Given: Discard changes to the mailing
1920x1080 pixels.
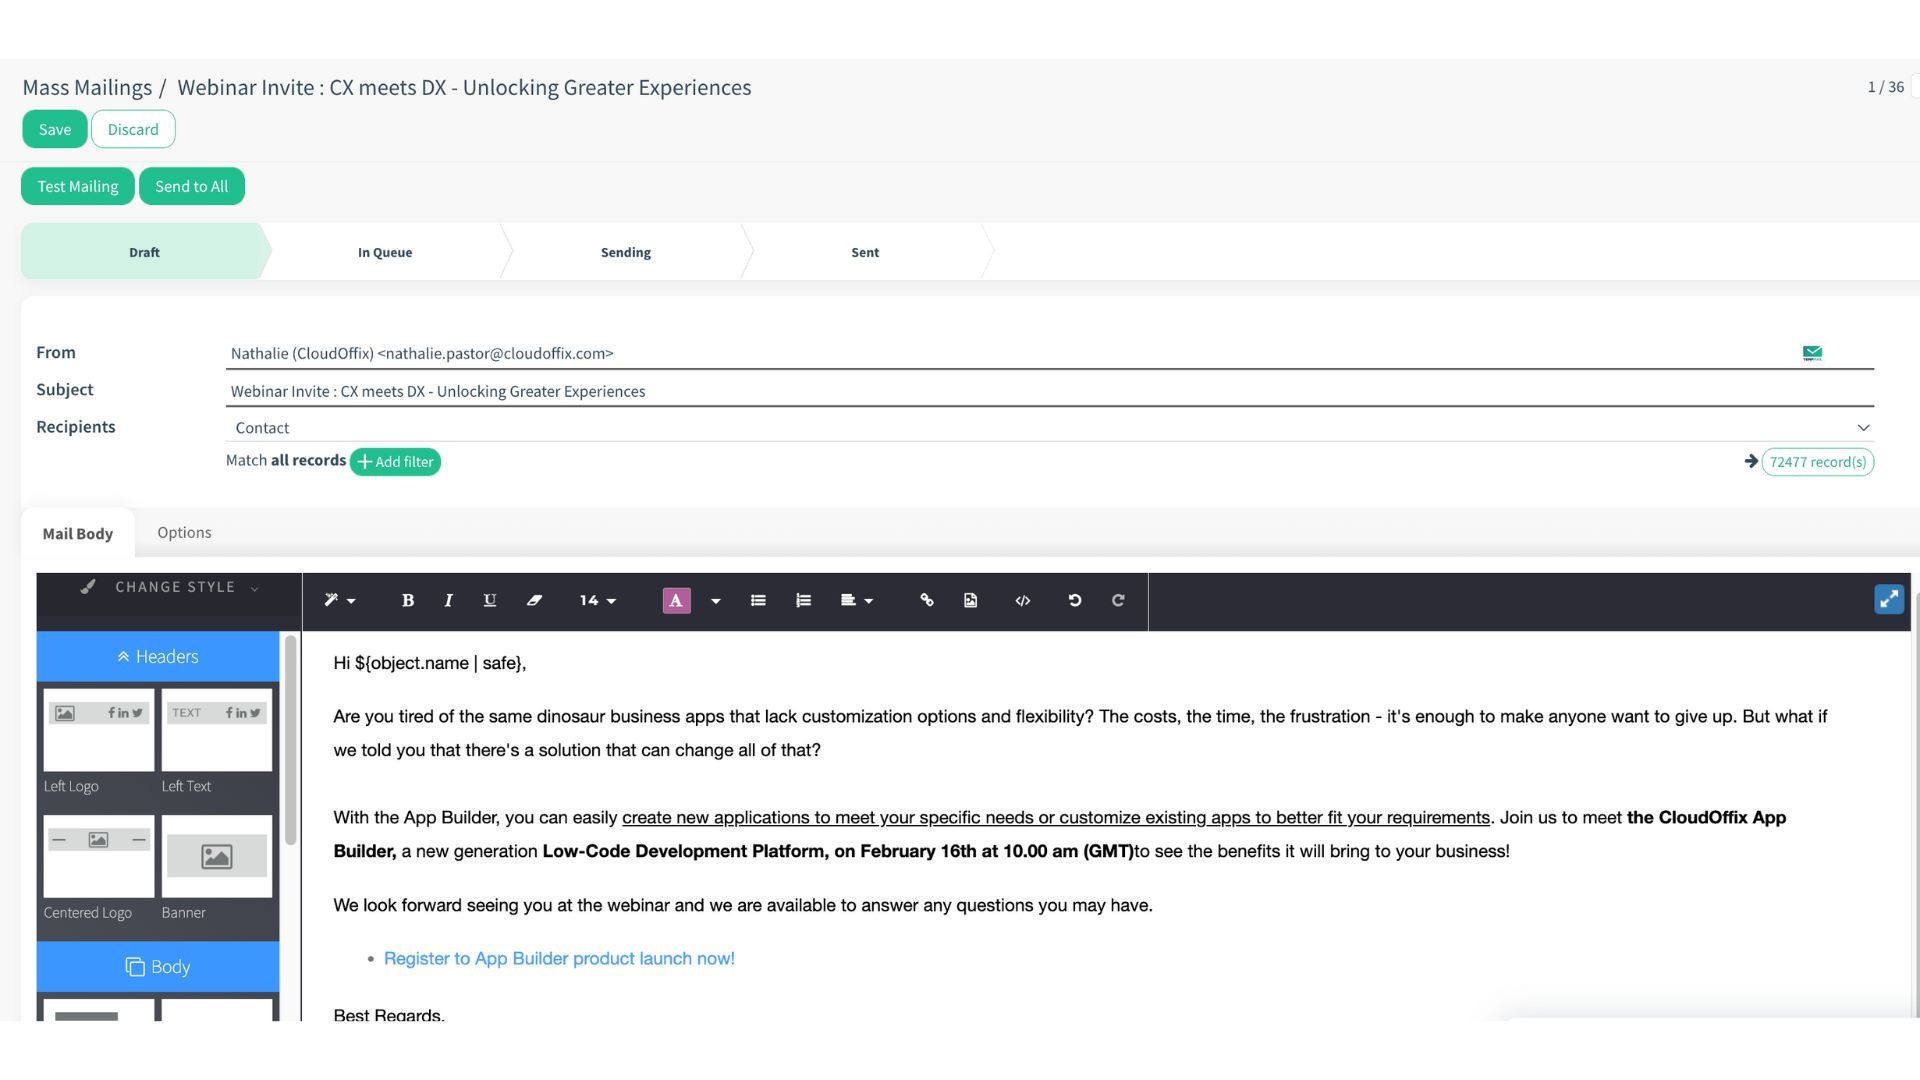Looking at the screenshot, I should coord(133,129).
